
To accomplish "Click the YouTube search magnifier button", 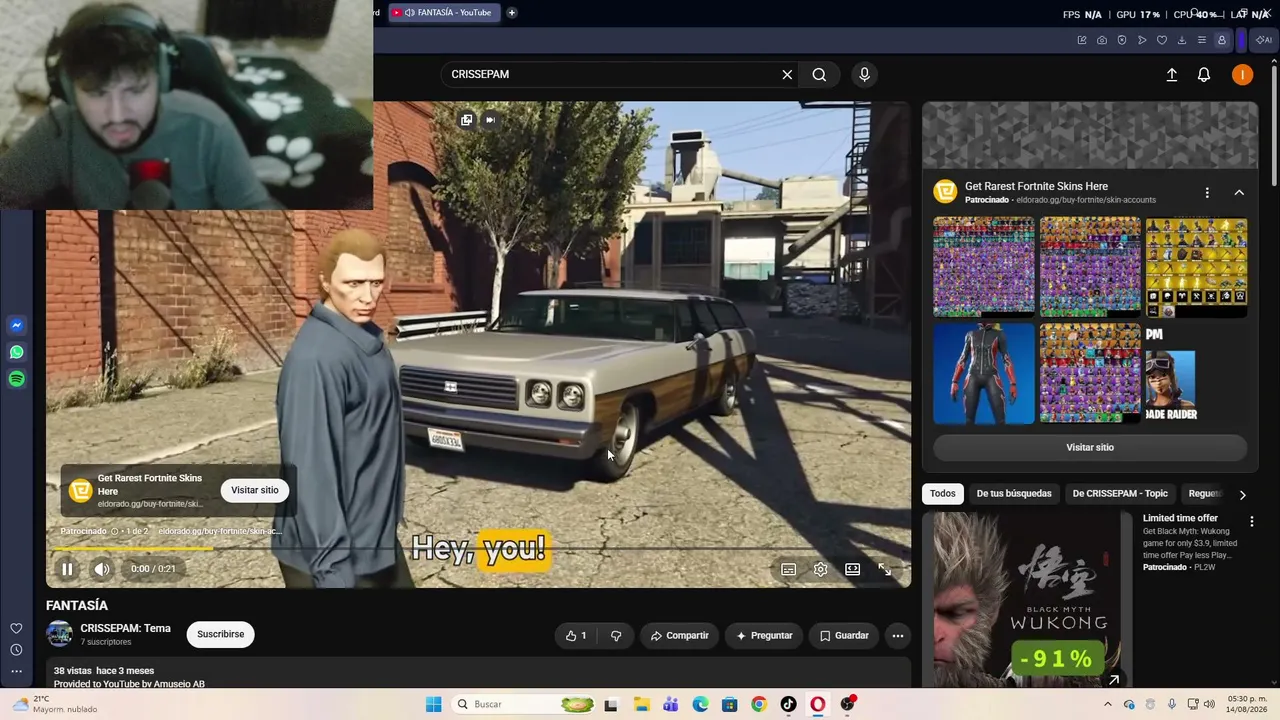I will click(x=819, y=74).
